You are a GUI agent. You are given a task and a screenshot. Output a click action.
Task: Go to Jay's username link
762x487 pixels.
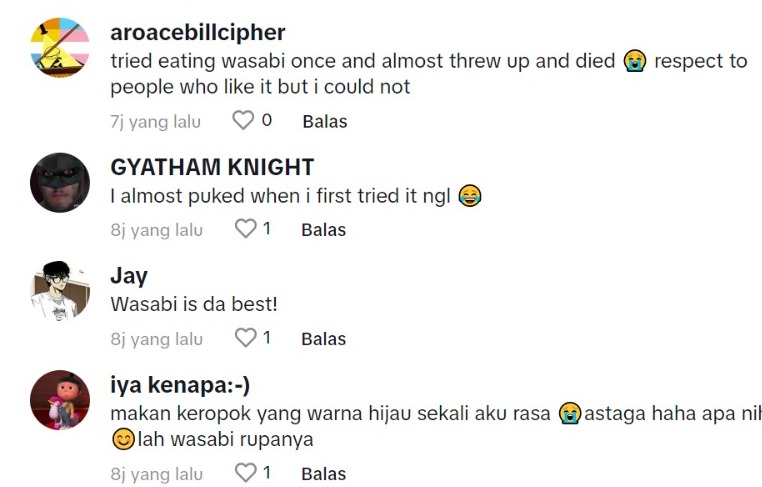[x=129, y=276]
